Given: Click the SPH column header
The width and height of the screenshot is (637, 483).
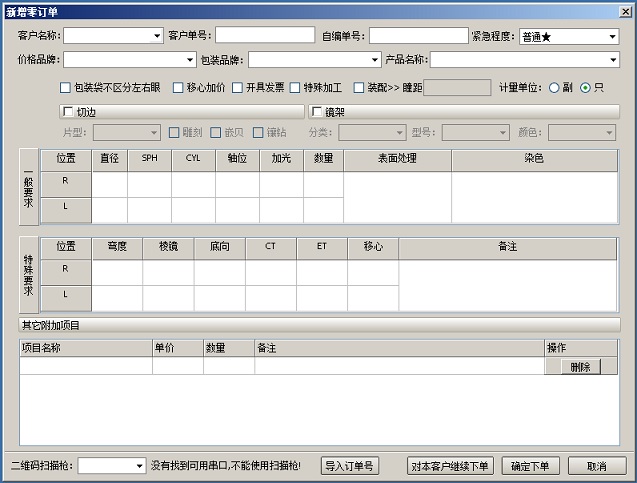Looking at the screenshot, I should point(150,160).
